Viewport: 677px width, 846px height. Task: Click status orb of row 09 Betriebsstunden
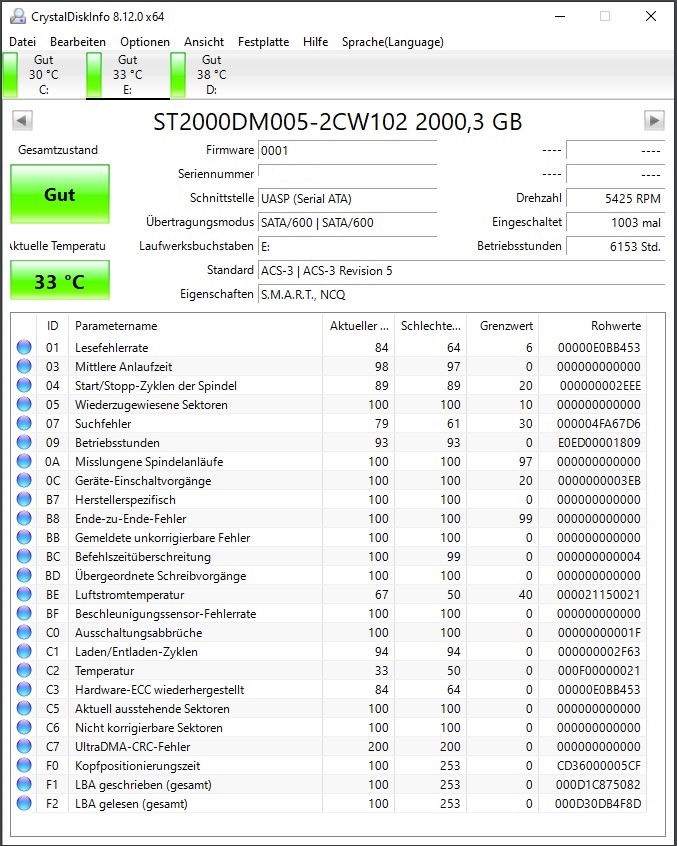tap(24, 442)
